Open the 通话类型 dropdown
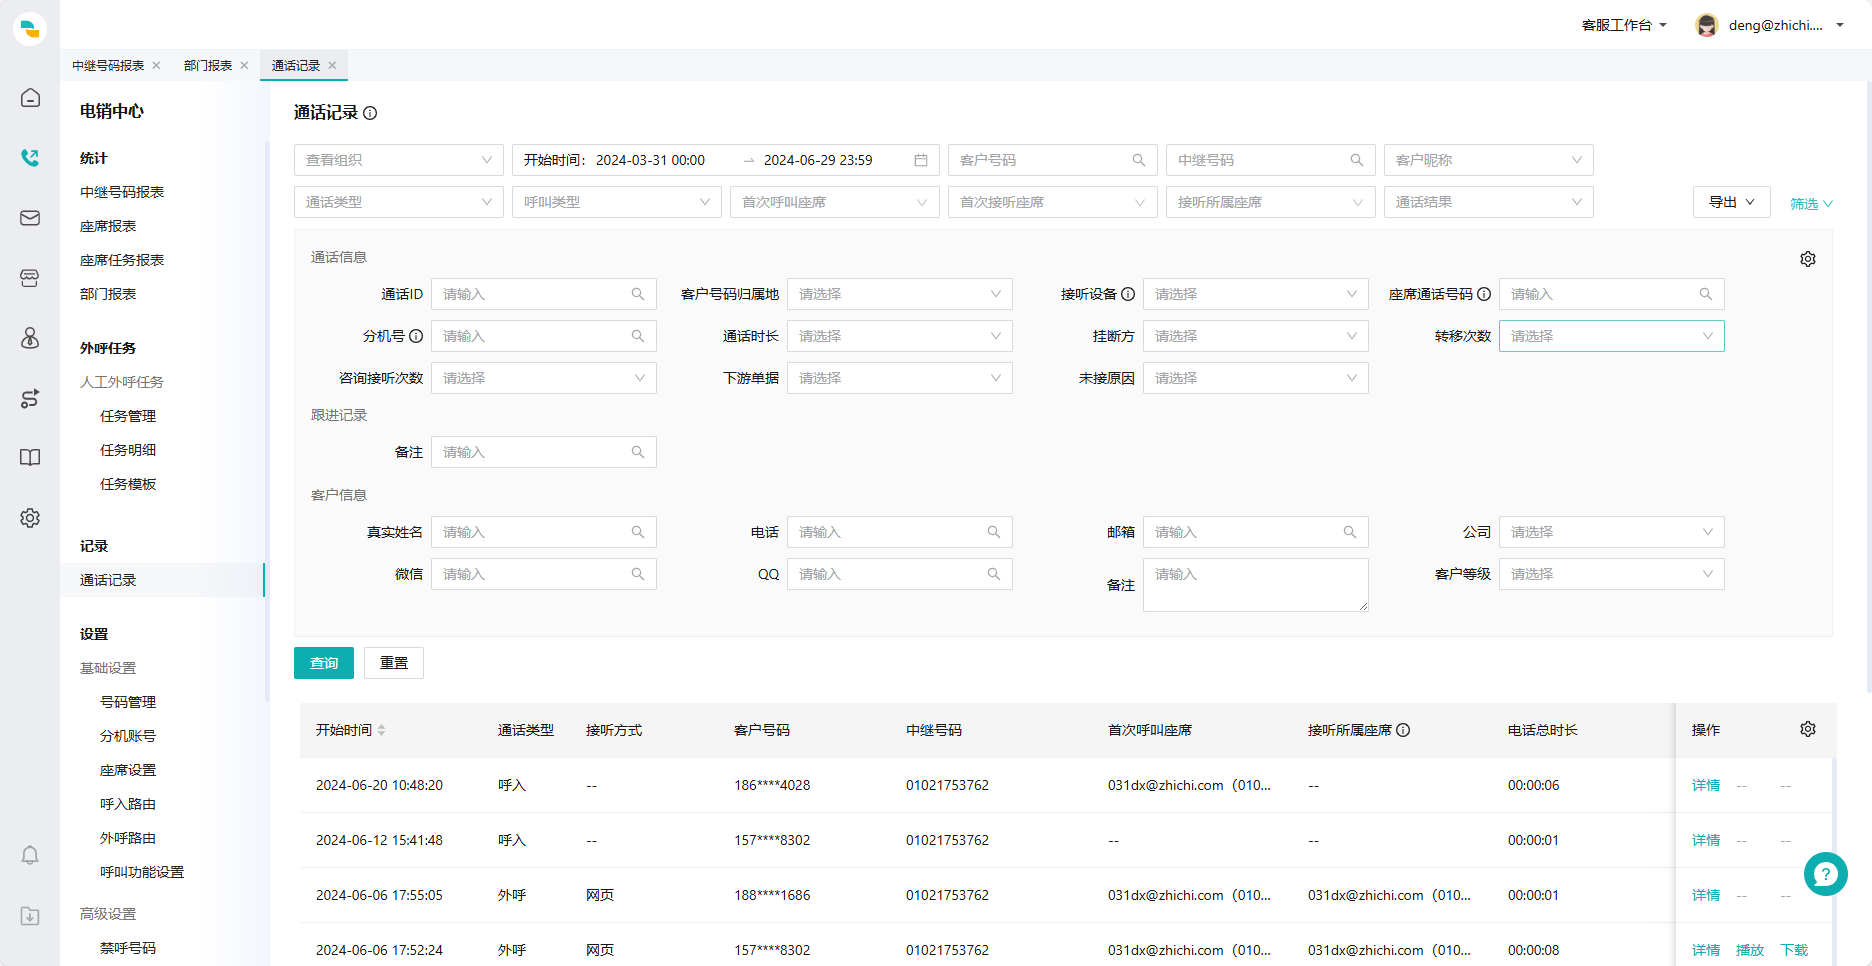Viewport: 1872px width, 966px height. (399, 202)
